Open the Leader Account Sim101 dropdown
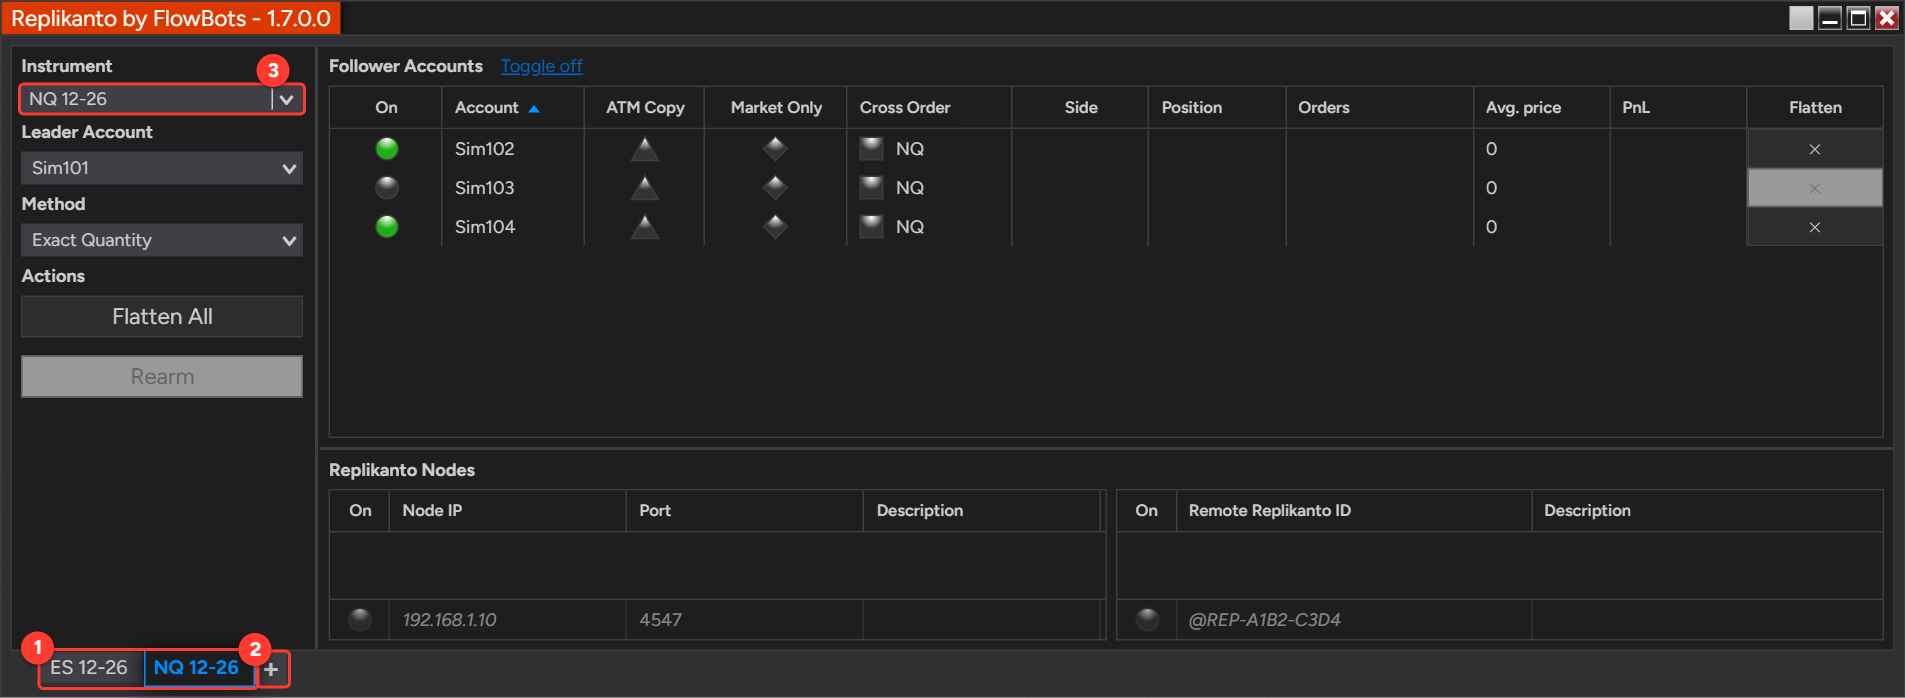 (162, 168)
